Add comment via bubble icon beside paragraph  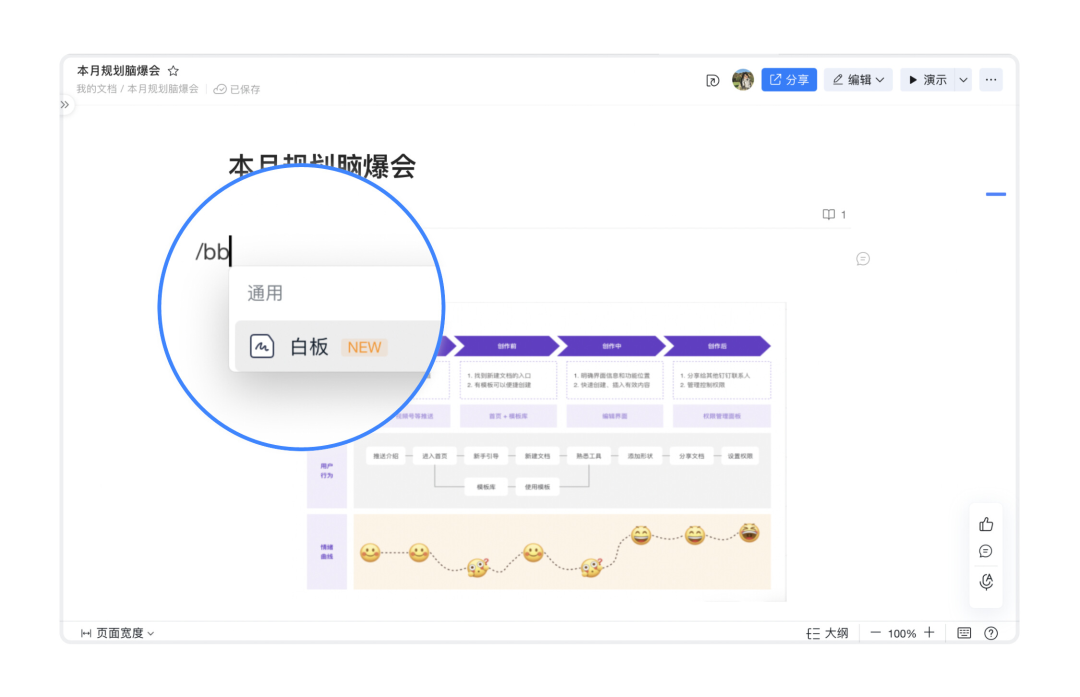[x=863, y=259]
